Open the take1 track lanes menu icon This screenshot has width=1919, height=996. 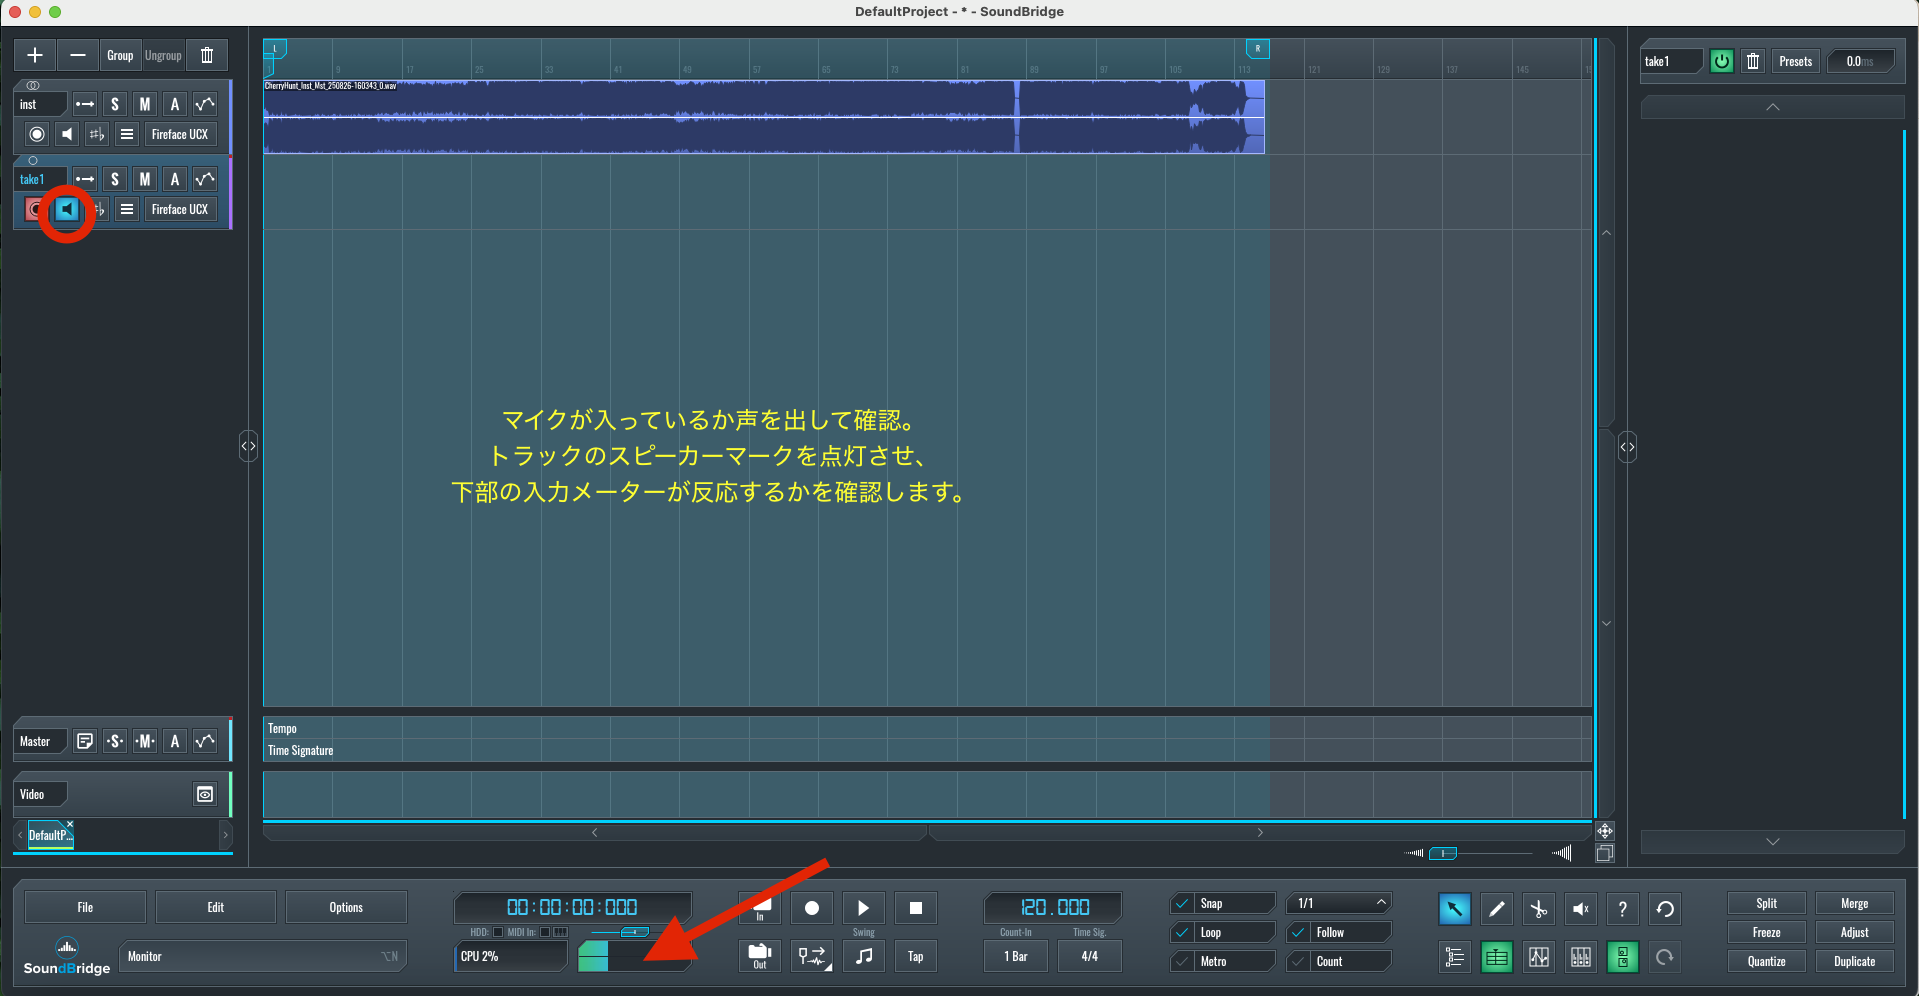coord(127,209)
